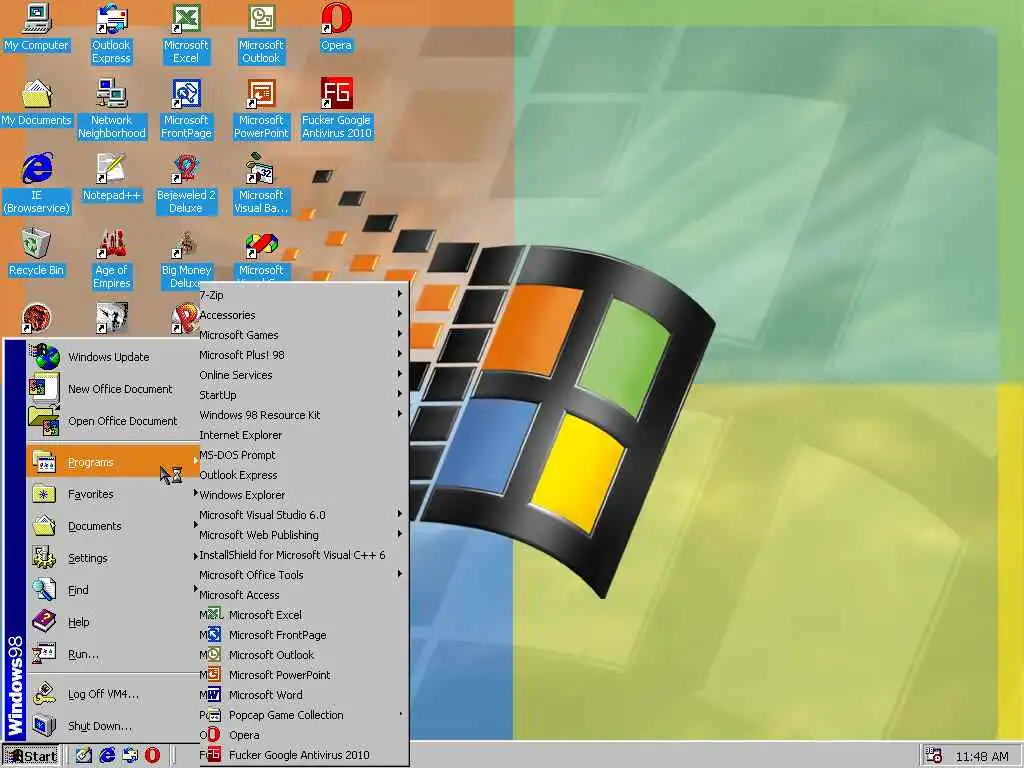Expand Microsoft Plus! 98 submenu
The image size is (1024, 768).
[303, 355]
